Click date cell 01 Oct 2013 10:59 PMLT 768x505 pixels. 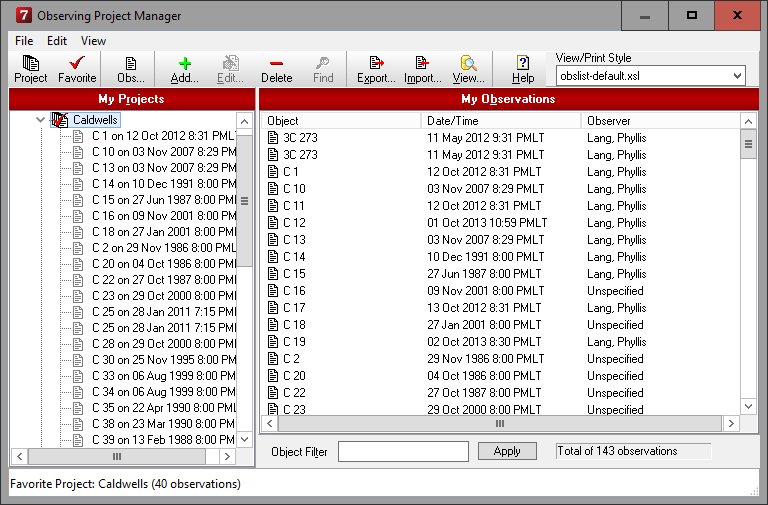coord(487,223)
